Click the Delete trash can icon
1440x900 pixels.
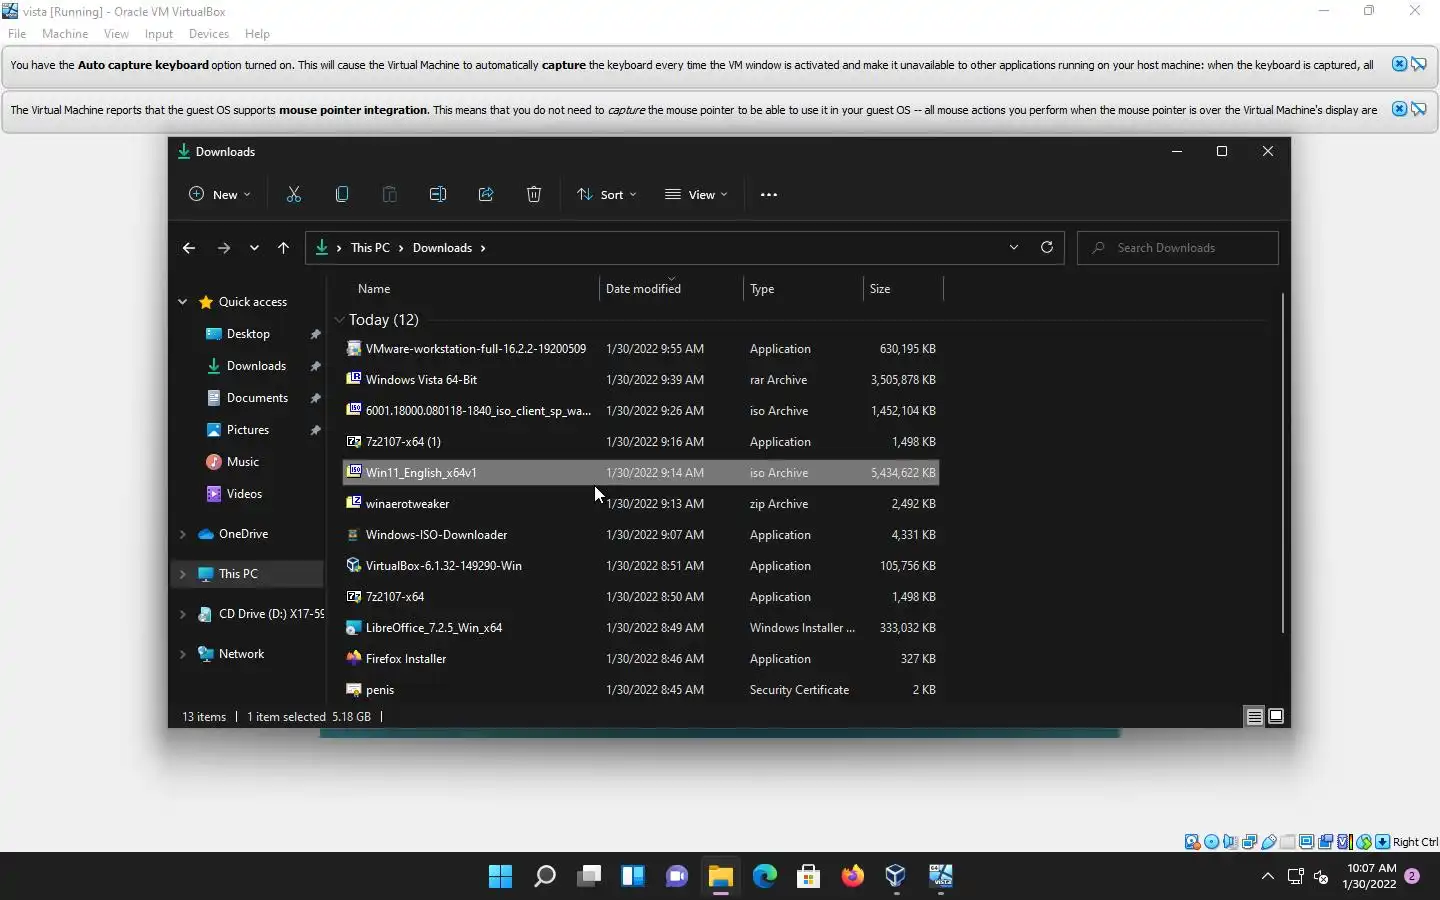(534, 195)
